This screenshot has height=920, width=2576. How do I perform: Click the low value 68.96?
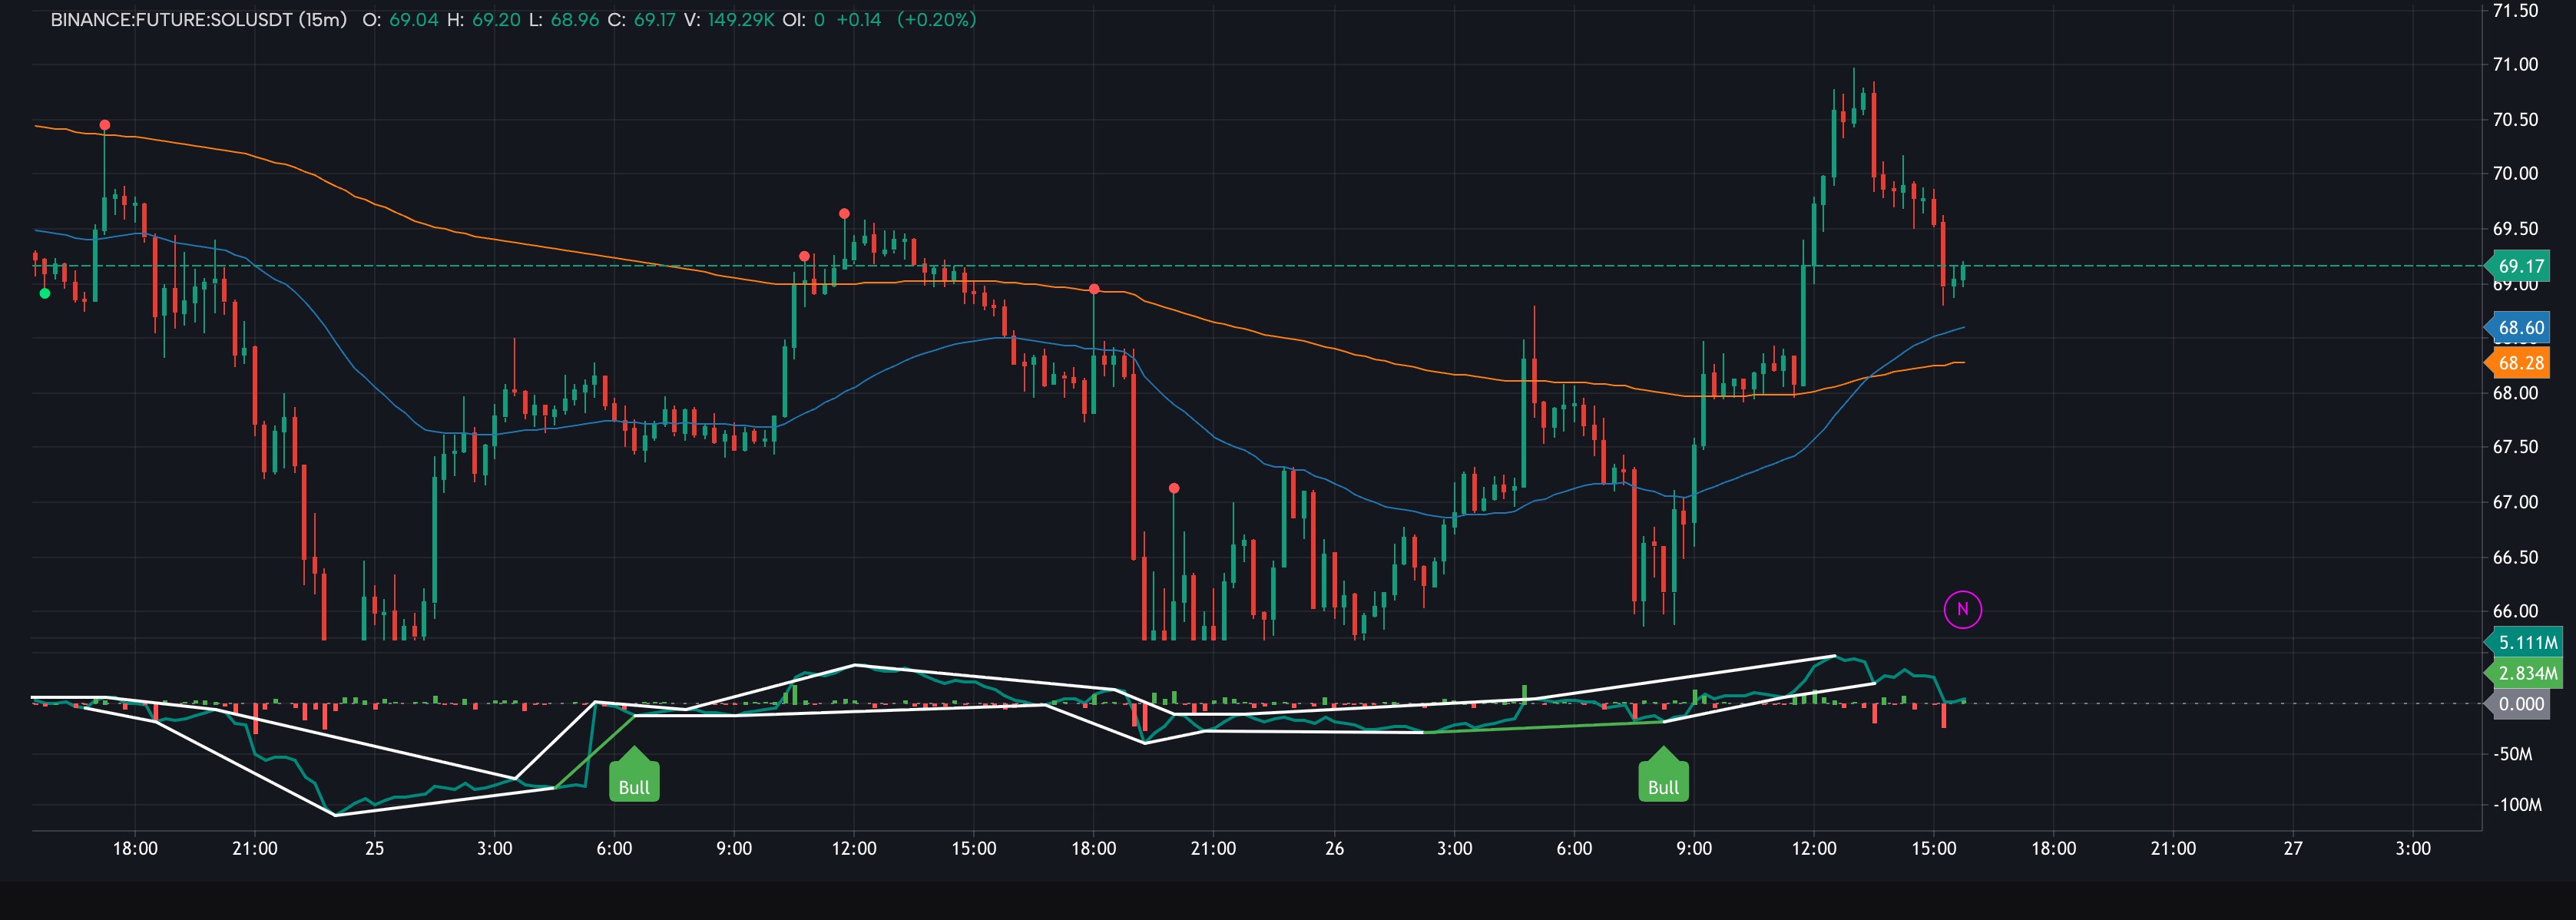pyautogui.click(x=574, y=20)
